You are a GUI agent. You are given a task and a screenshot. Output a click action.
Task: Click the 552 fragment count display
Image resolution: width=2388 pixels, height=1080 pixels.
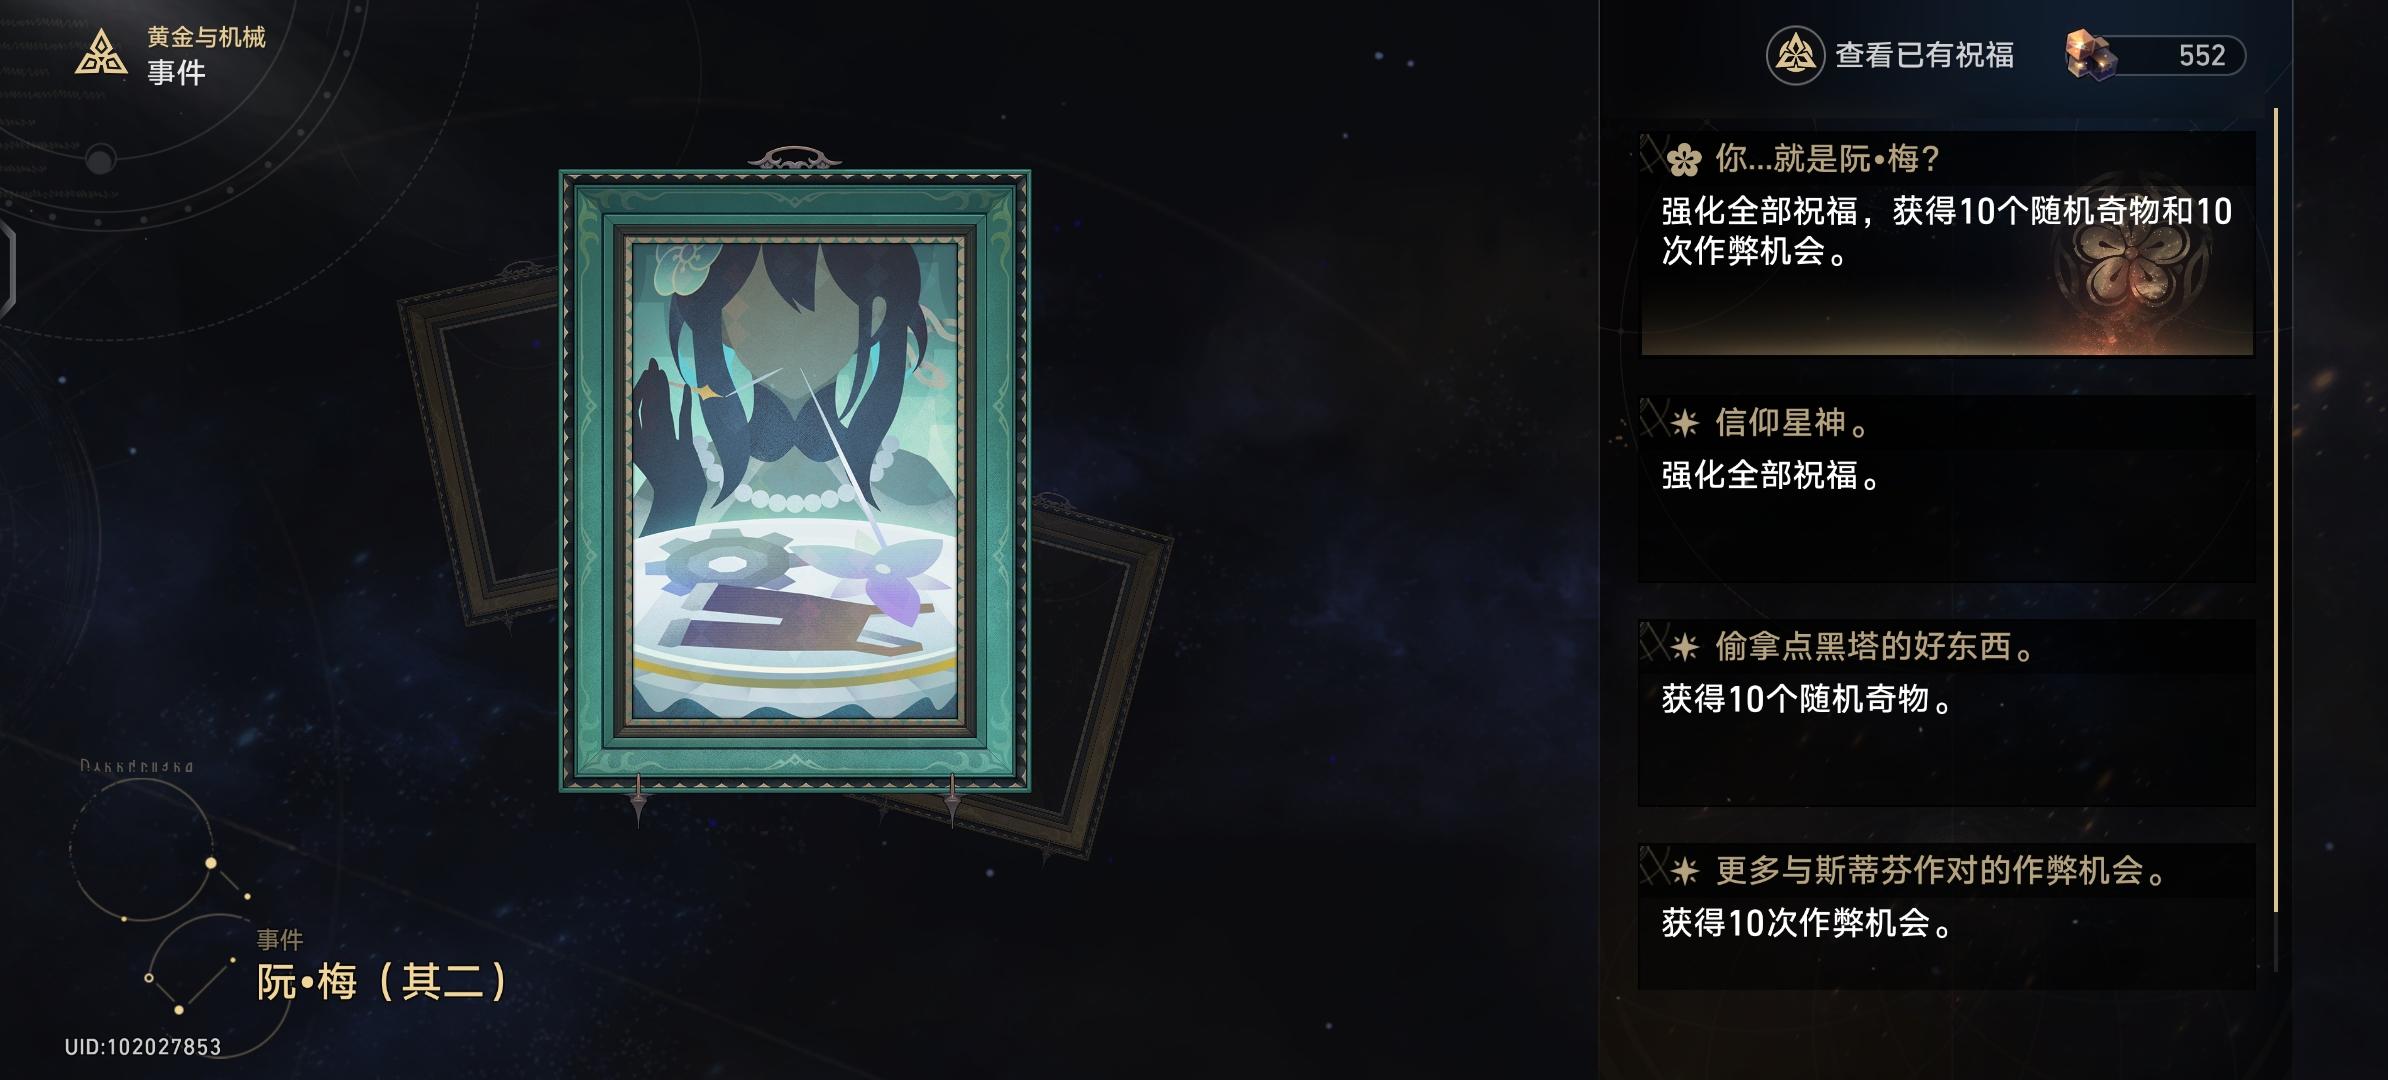click(2202, 55)
